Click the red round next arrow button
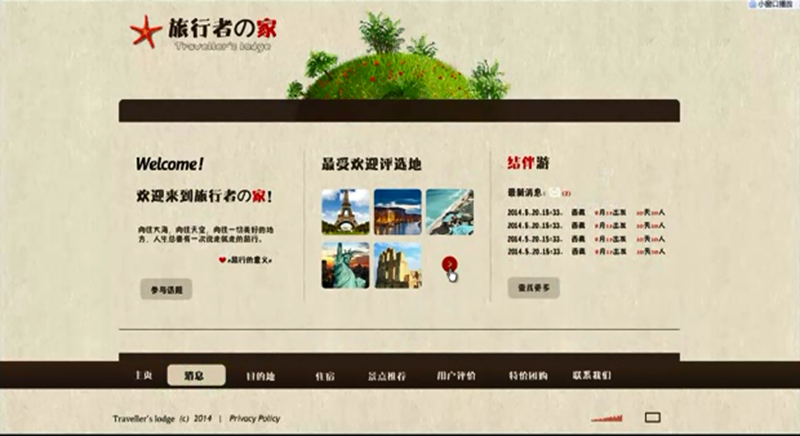 click(450, 265)
